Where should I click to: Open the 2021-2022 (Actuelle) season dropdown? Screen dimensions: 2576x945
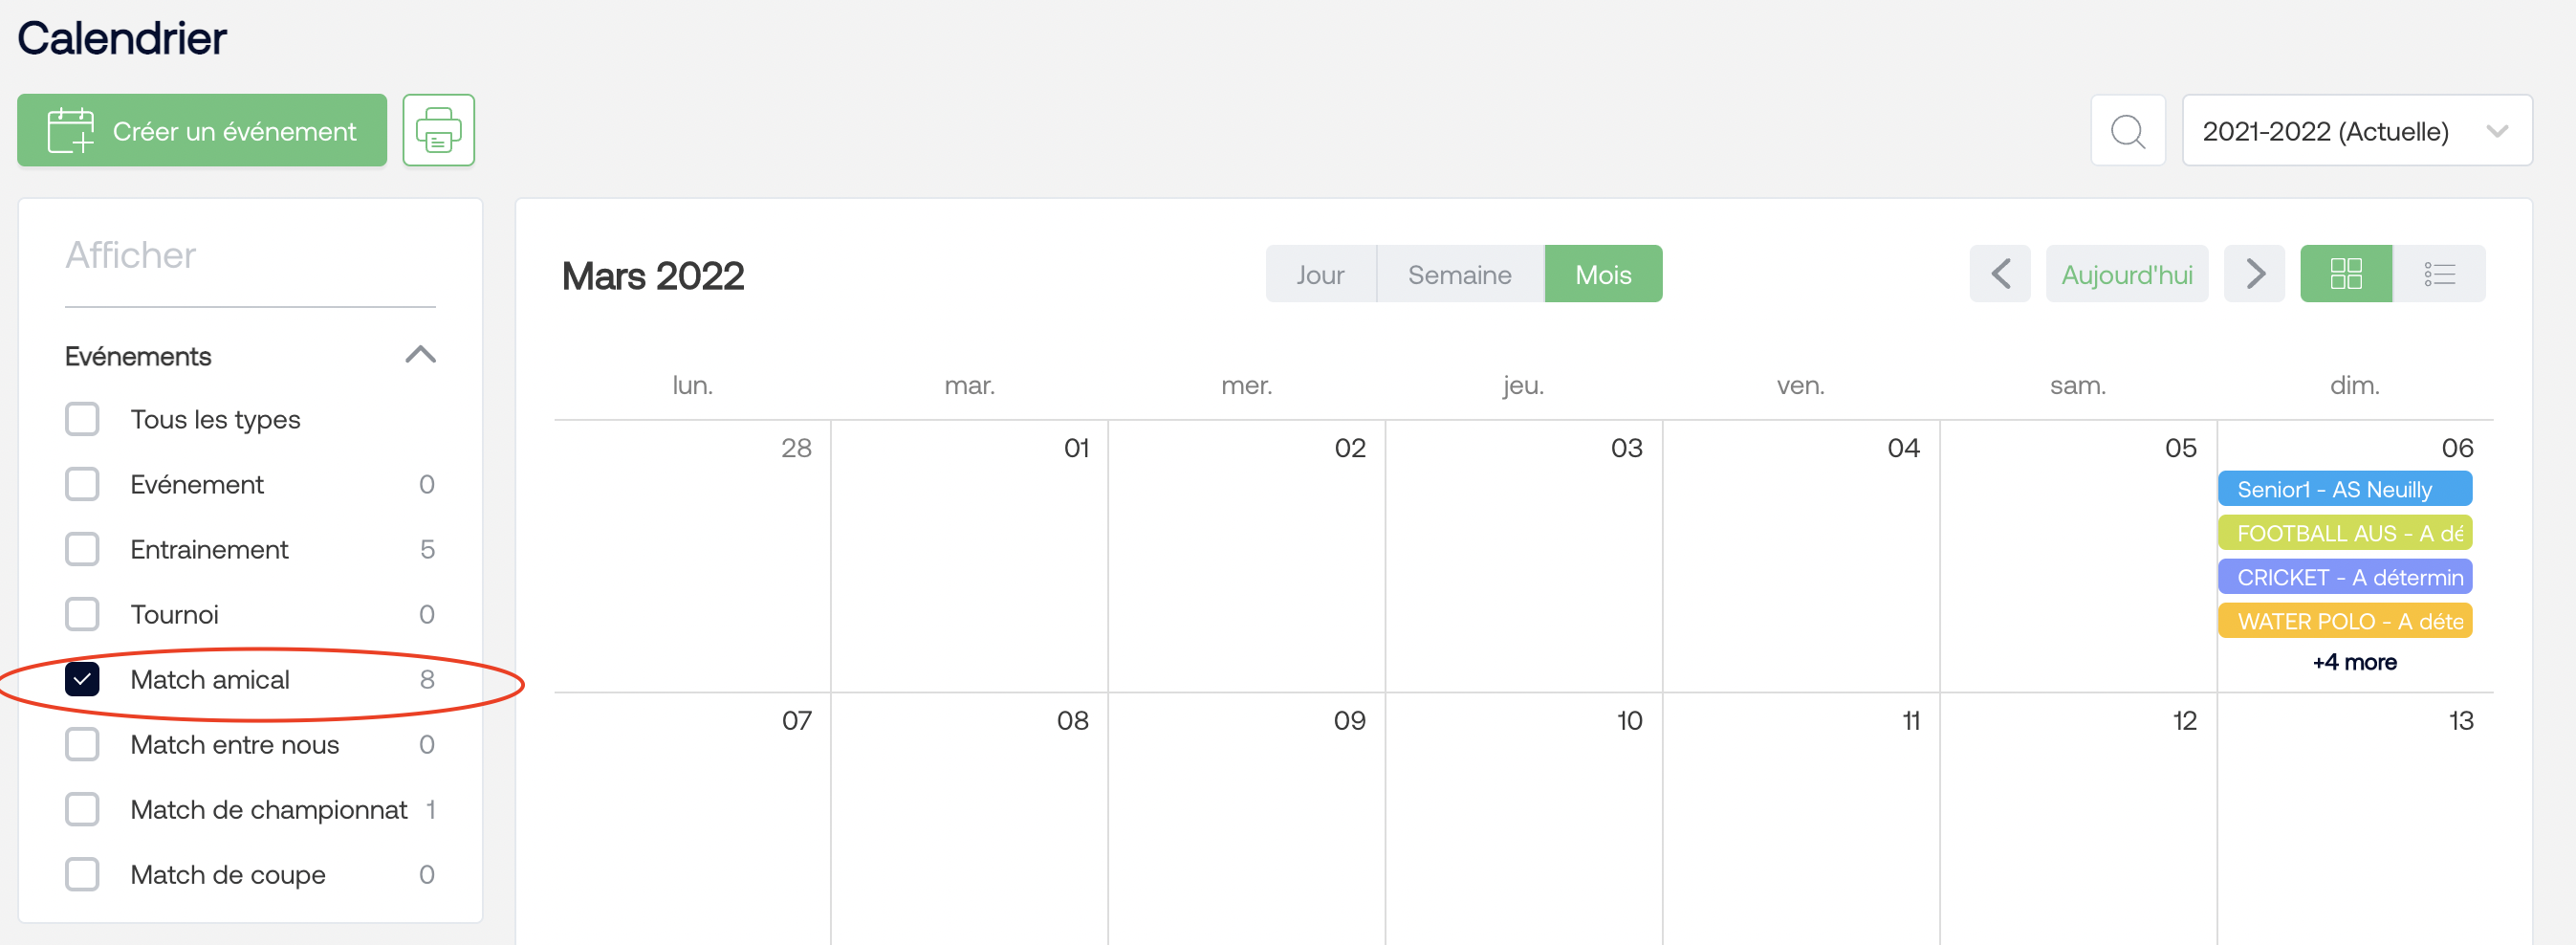[2357, 131]
